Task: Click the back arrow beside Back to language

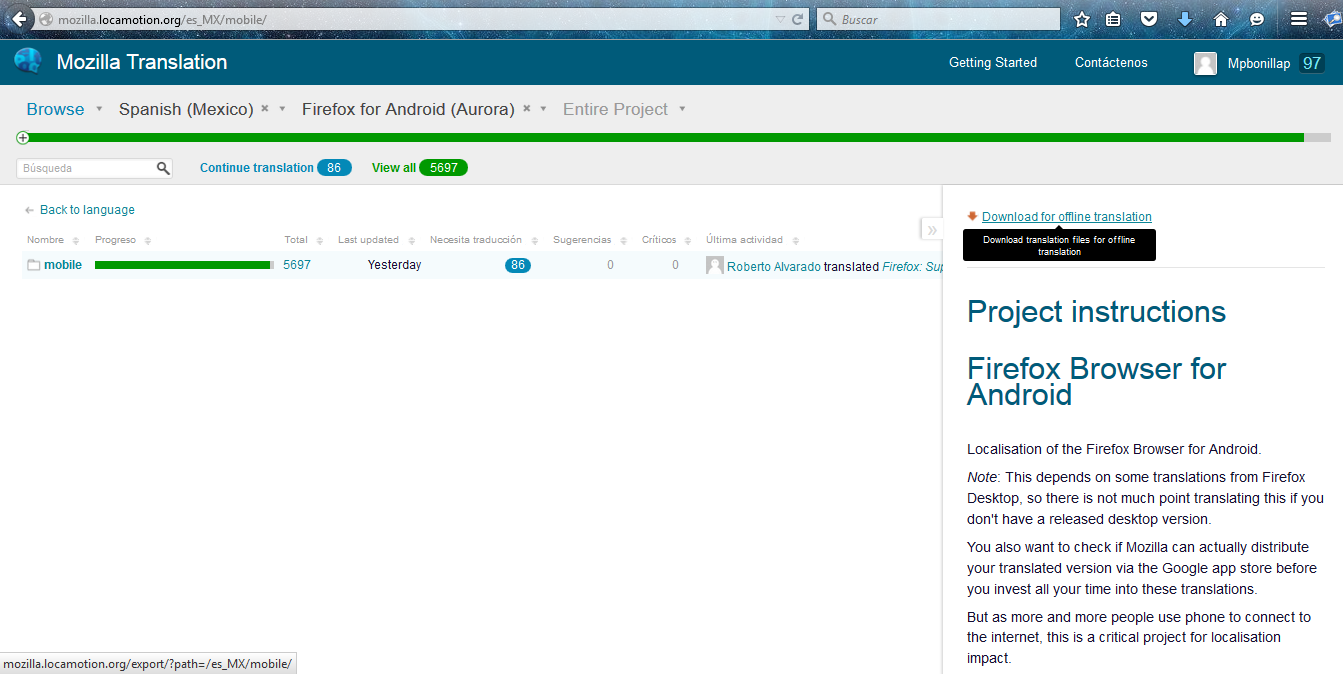Action: pos(30,210)
